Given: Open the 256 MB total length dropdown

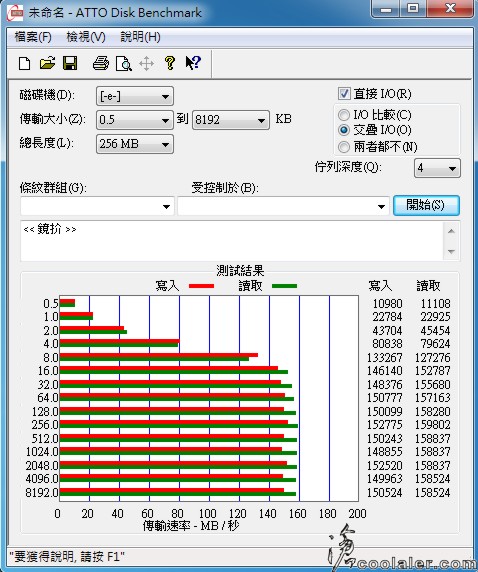Looking at the screenshot, I should click(135, 144).
